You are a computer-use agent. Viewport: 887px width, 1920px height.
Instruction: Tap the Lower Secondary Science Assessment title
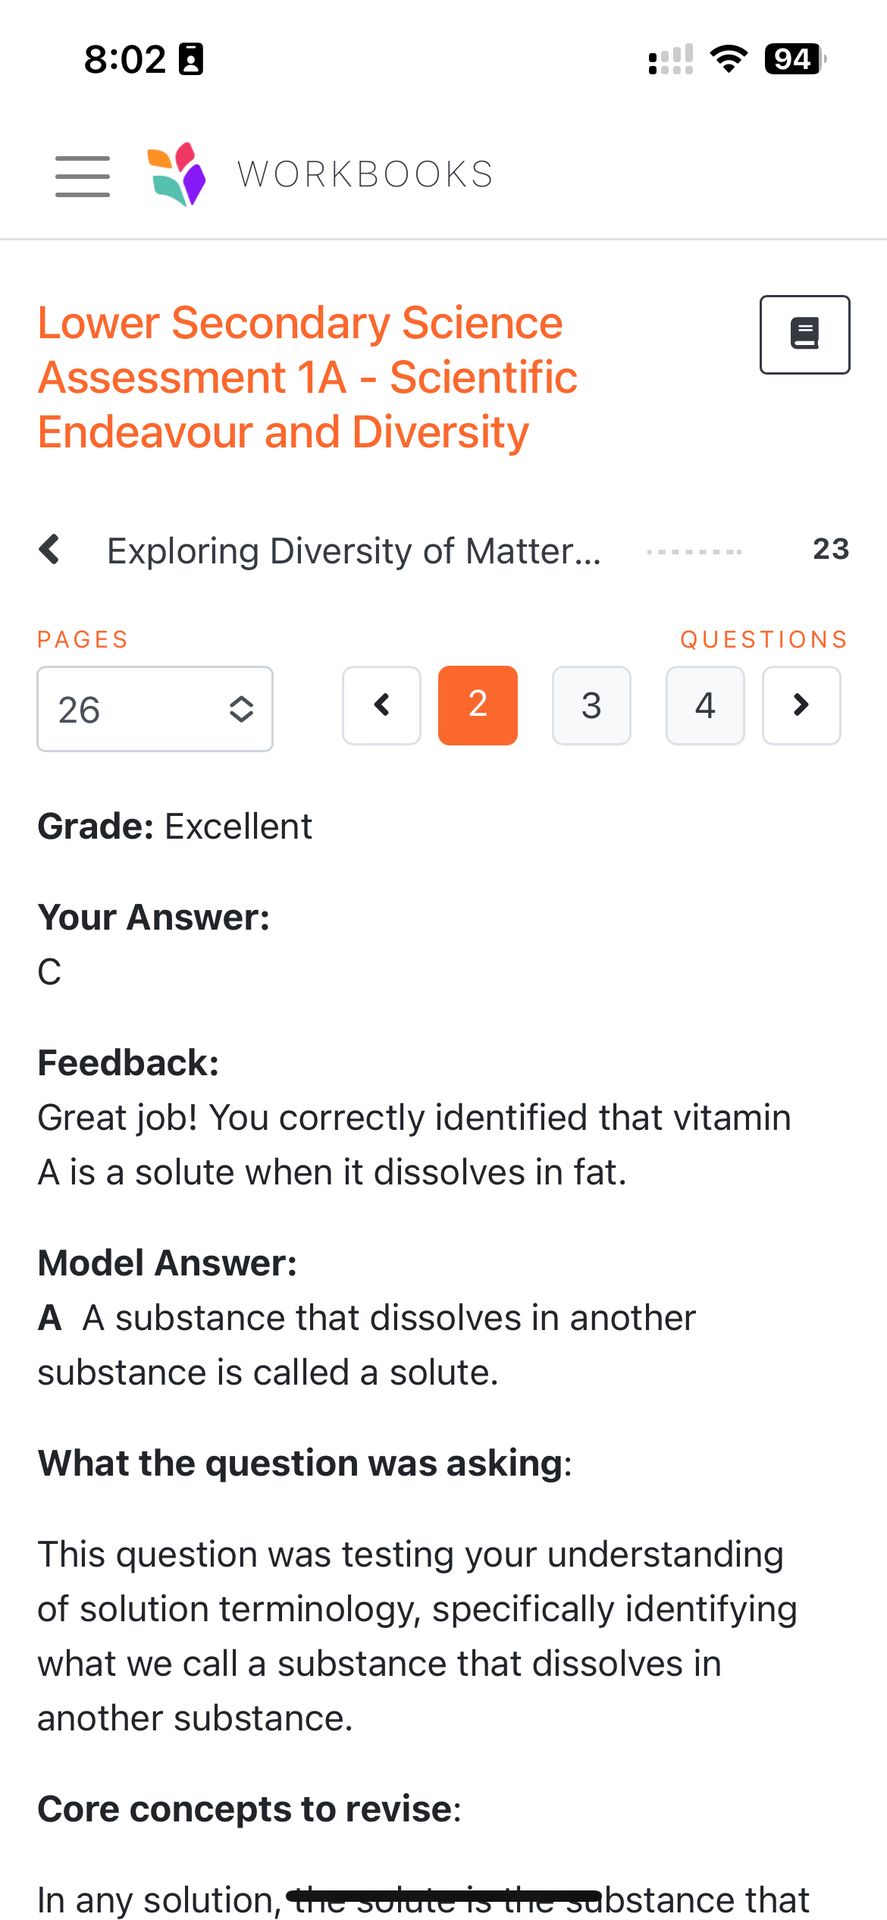[x=307, y=378]
